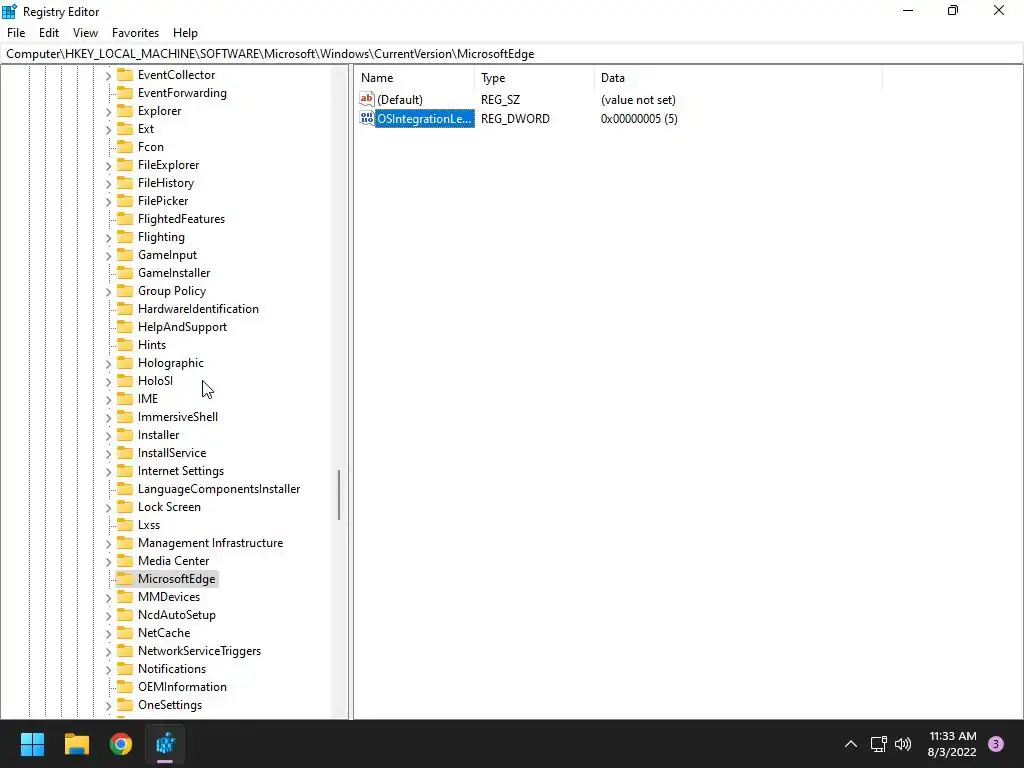Viewport: 1024px width, 768px height.
Task: Select the InstallService key
Action: click(x=172, y=453)
